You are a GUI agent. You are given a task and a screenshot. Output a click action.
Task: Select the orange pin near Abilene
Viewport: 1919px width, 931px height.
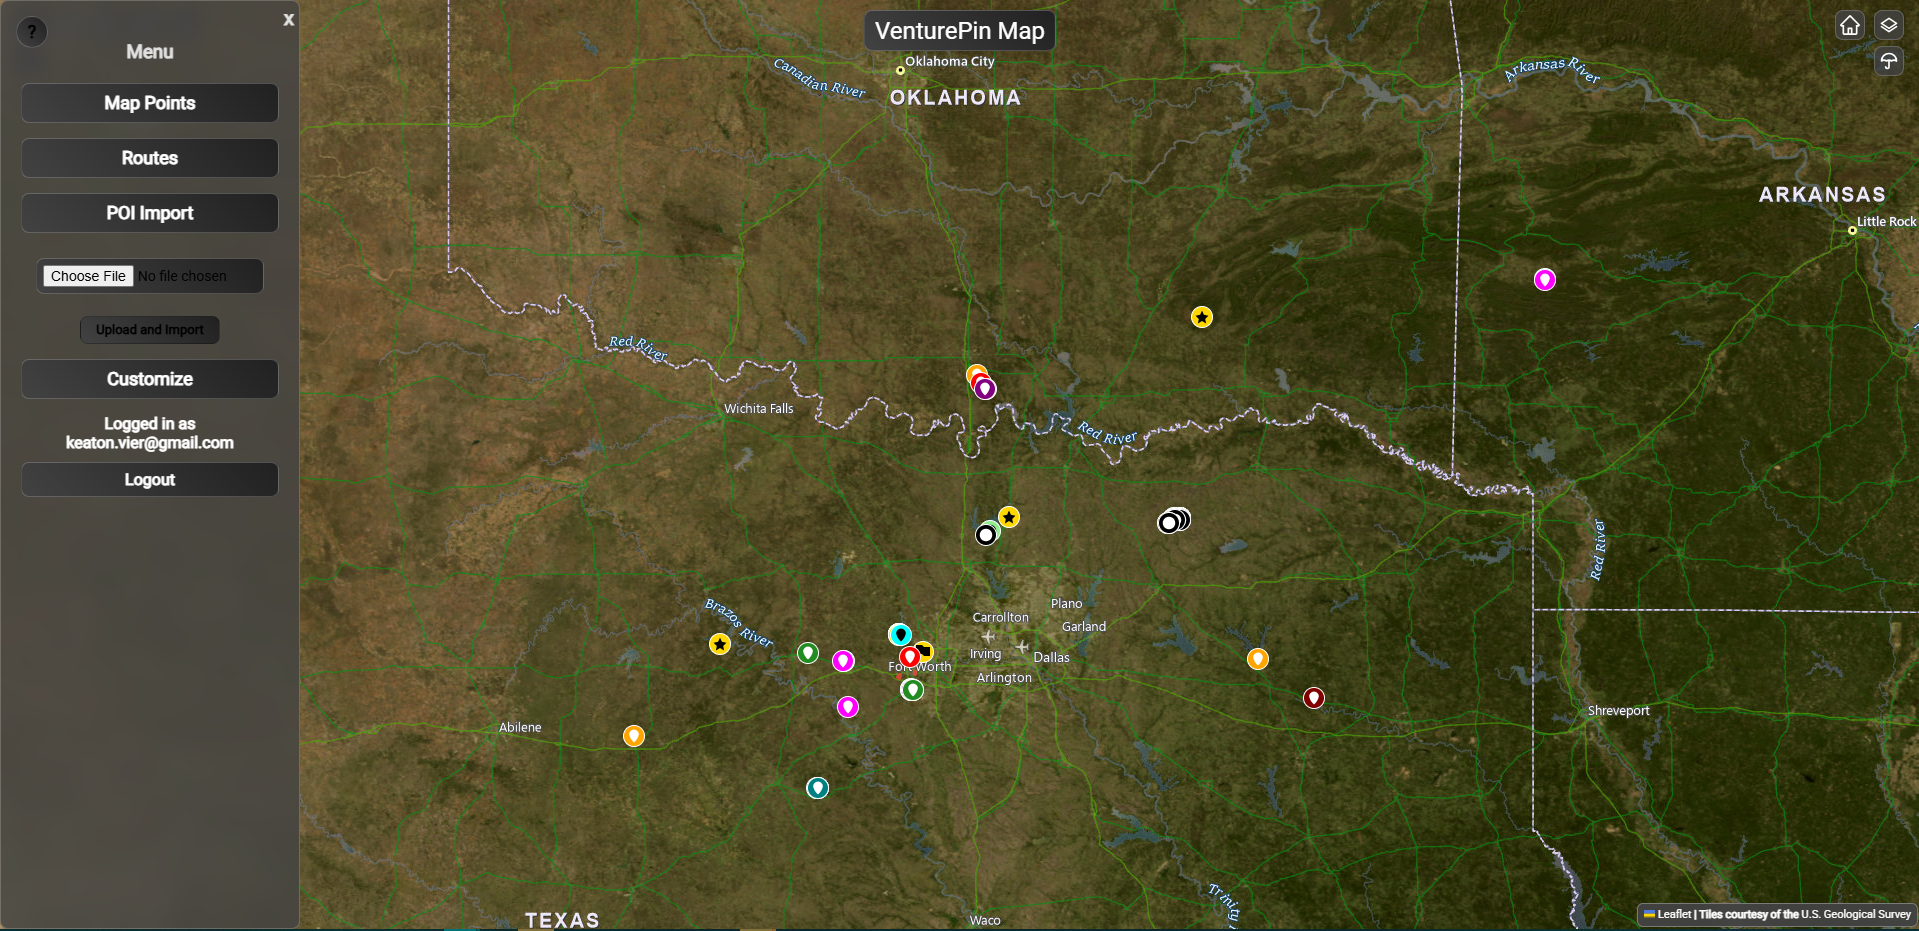coord(633,736)
